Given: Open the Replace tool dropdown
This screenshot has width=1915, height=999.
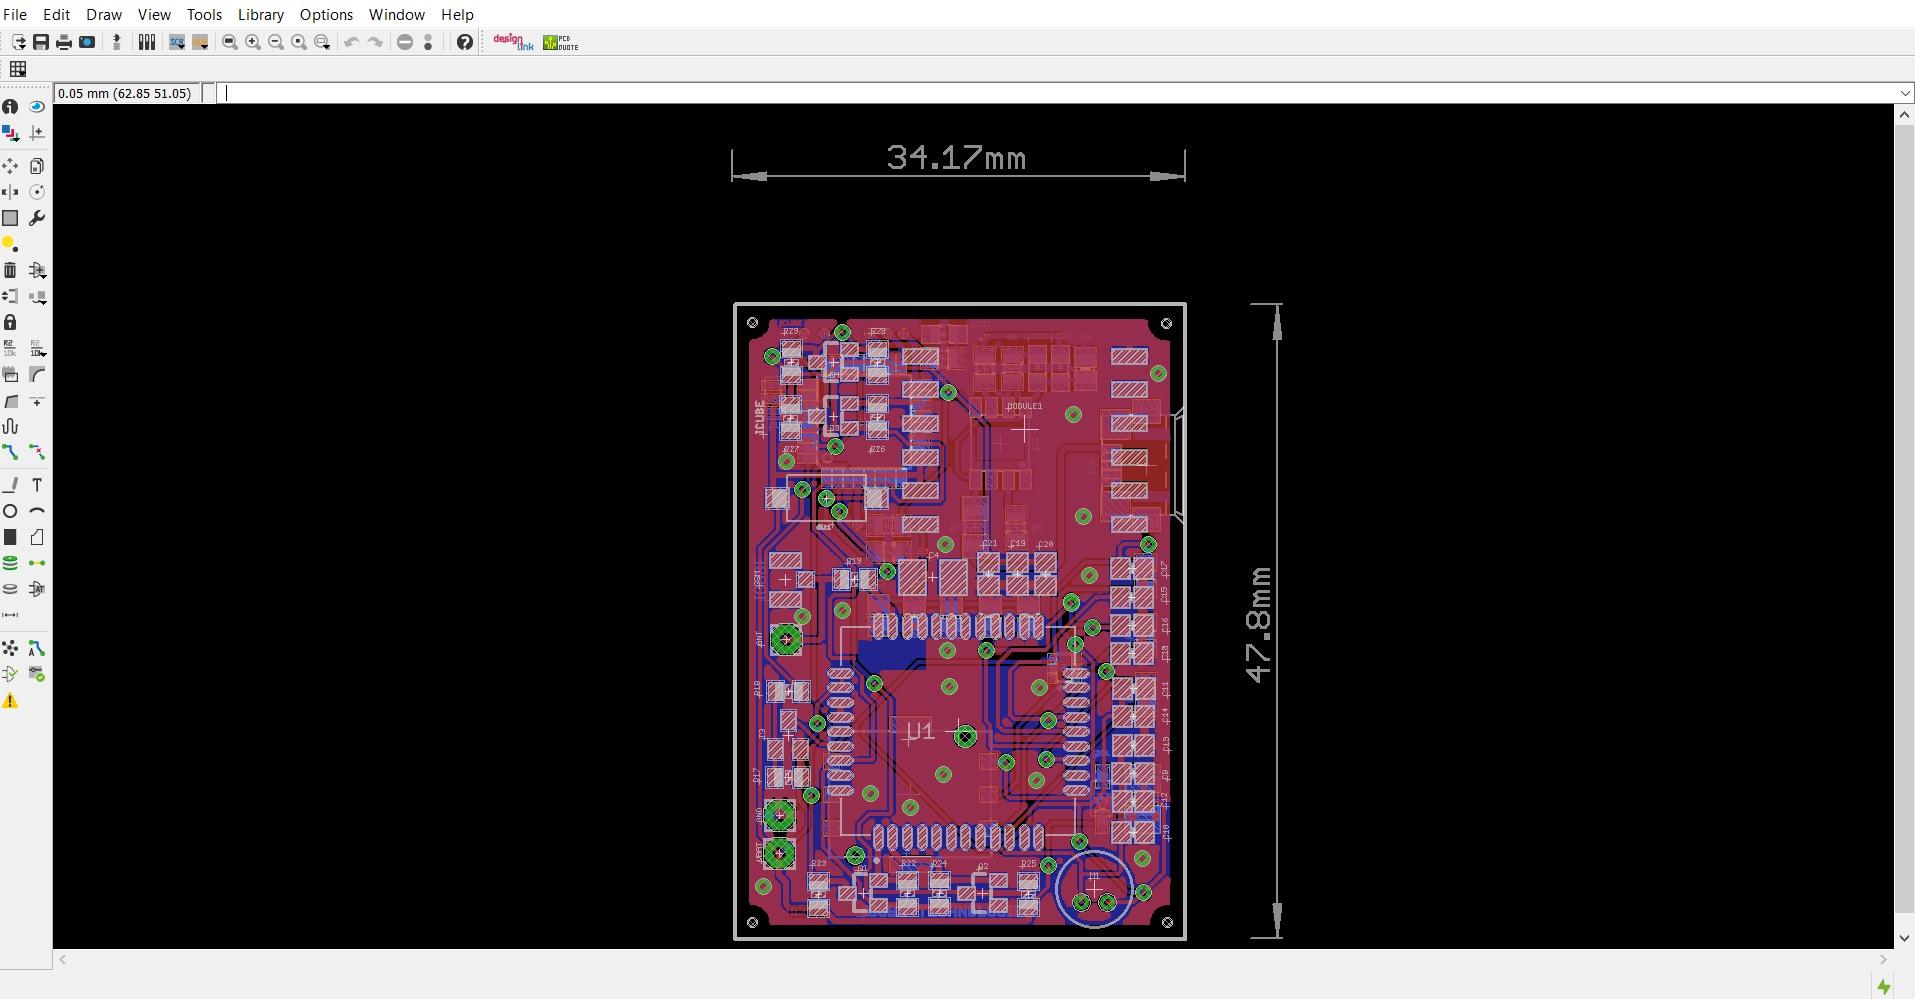Looking at the screenshot, I should pos(38,270).
